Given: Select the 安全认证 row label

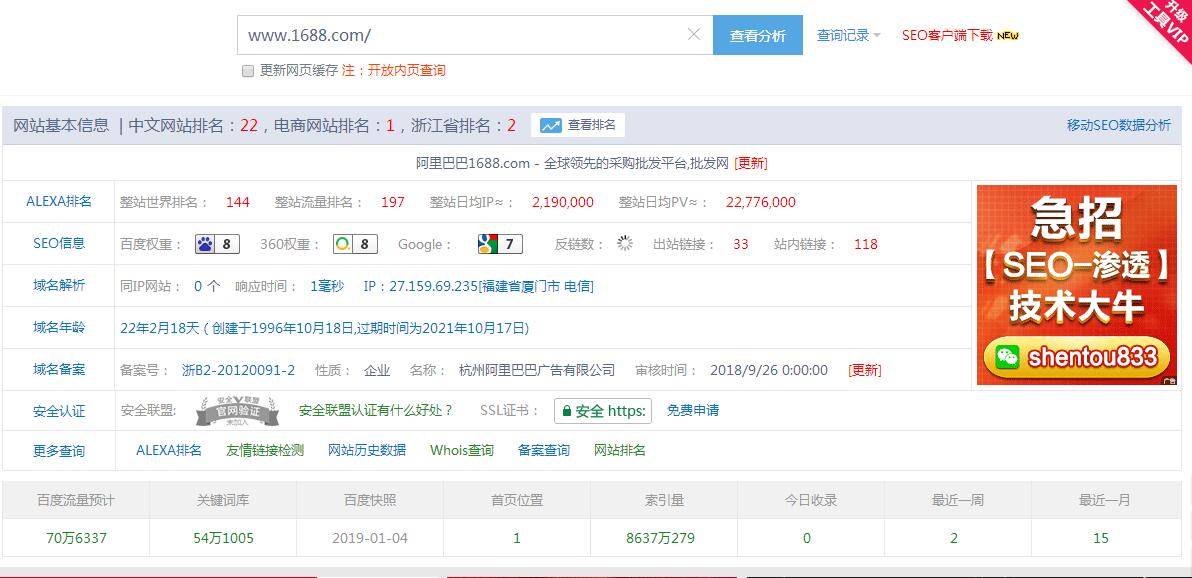Looking at the screenshot, I should (x=59, y=411).
